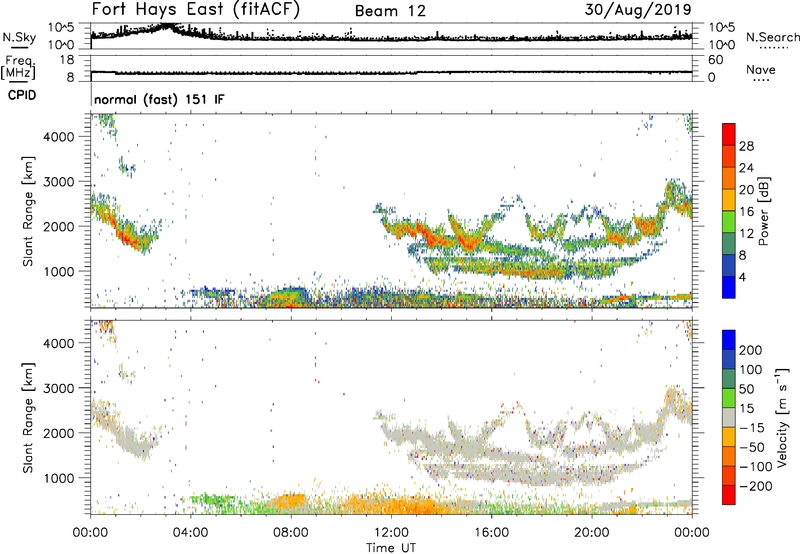Click the 'Beam 12' label
Screen dimensions: 800x554
coord(390,11)
